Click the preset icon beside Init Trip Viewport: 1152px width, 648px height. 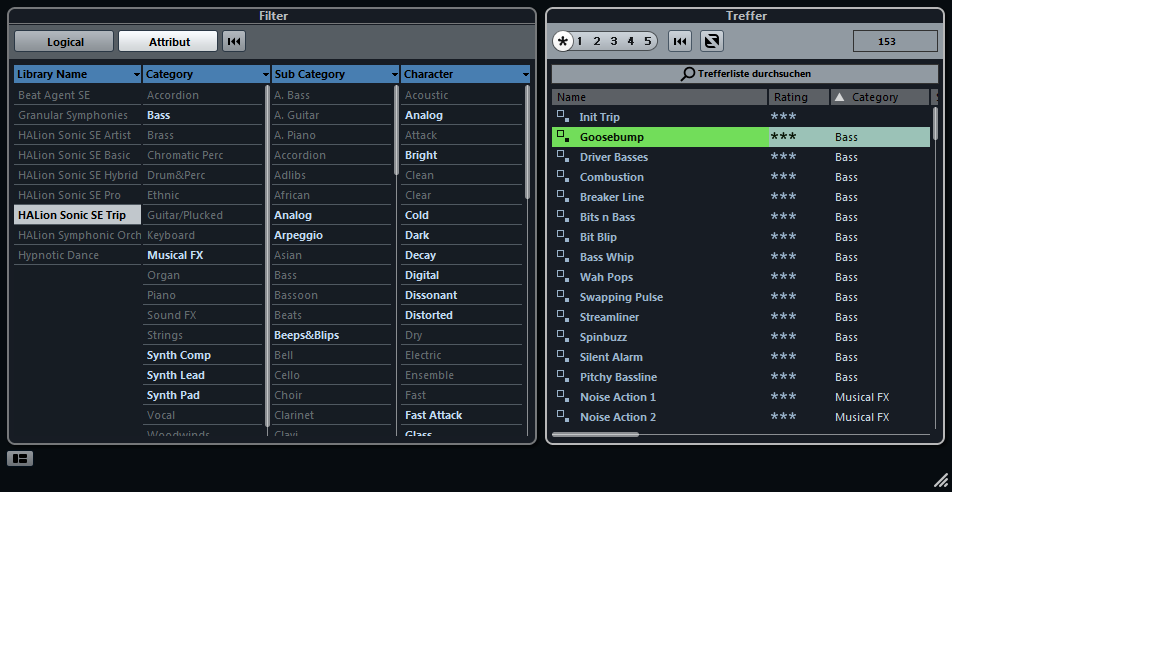[563, 116]
